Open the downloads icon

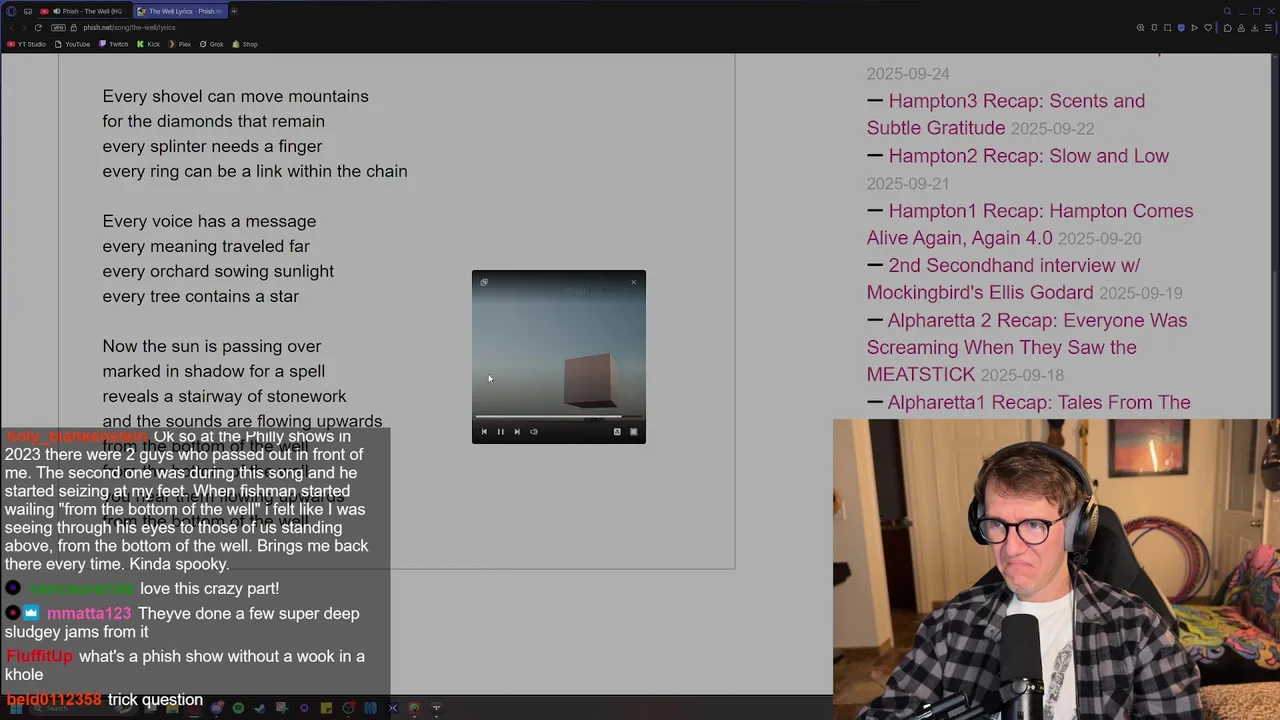pos(1254,28)
